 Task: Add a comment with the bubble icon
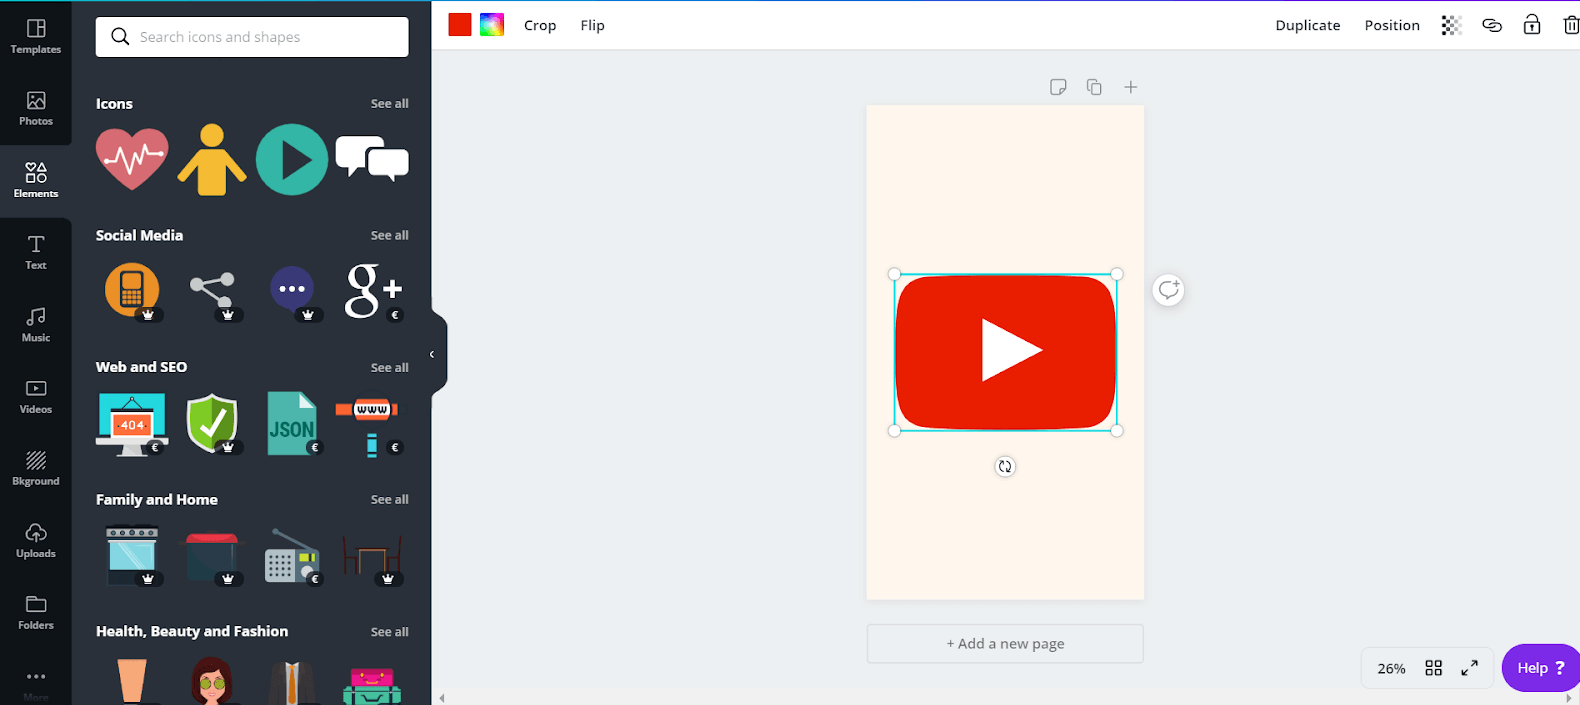click(1169, 290)
